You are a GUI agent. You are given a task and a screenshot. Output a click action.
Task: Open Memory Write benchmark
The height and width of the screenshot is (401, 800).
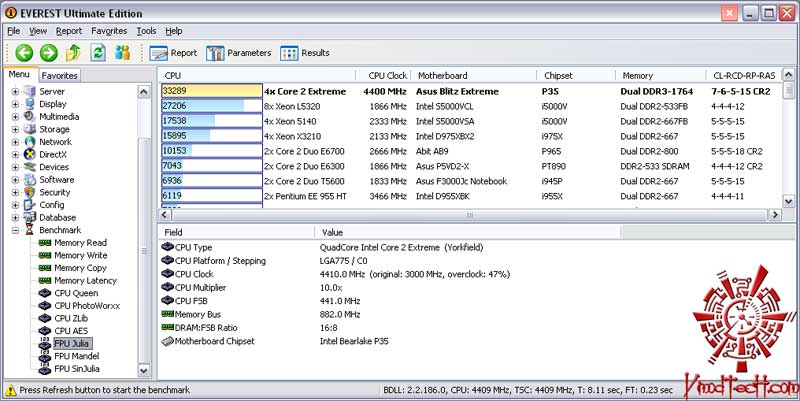81,255
